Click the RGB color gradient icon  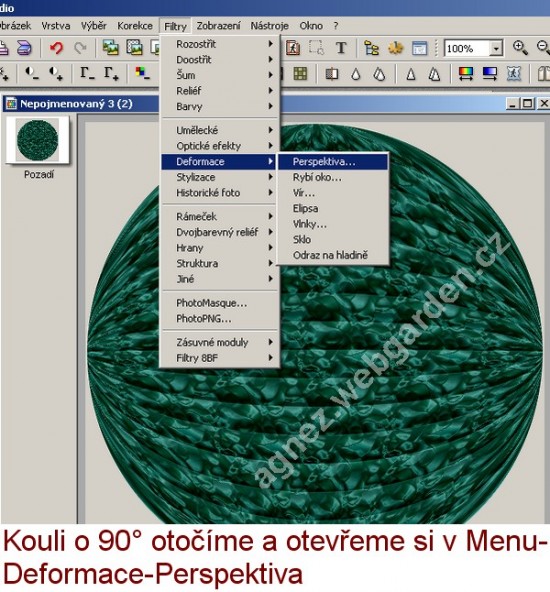[x=465, y=74]
